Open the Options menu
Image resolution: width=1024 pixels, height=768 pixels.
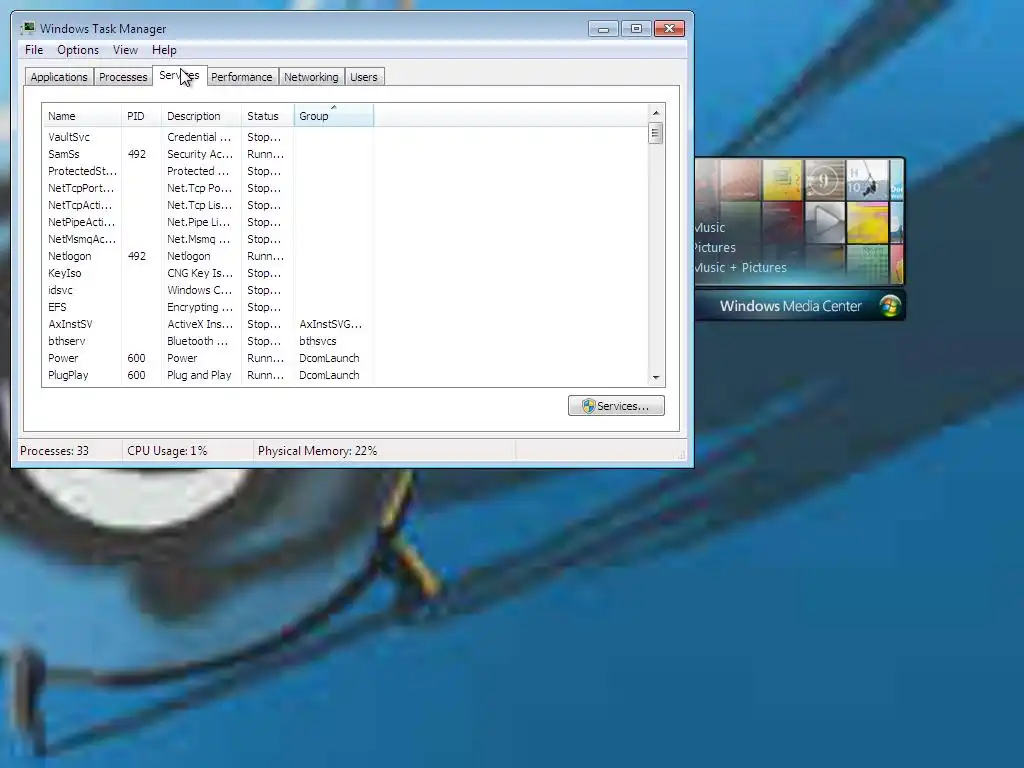click(x=78, y=50)
